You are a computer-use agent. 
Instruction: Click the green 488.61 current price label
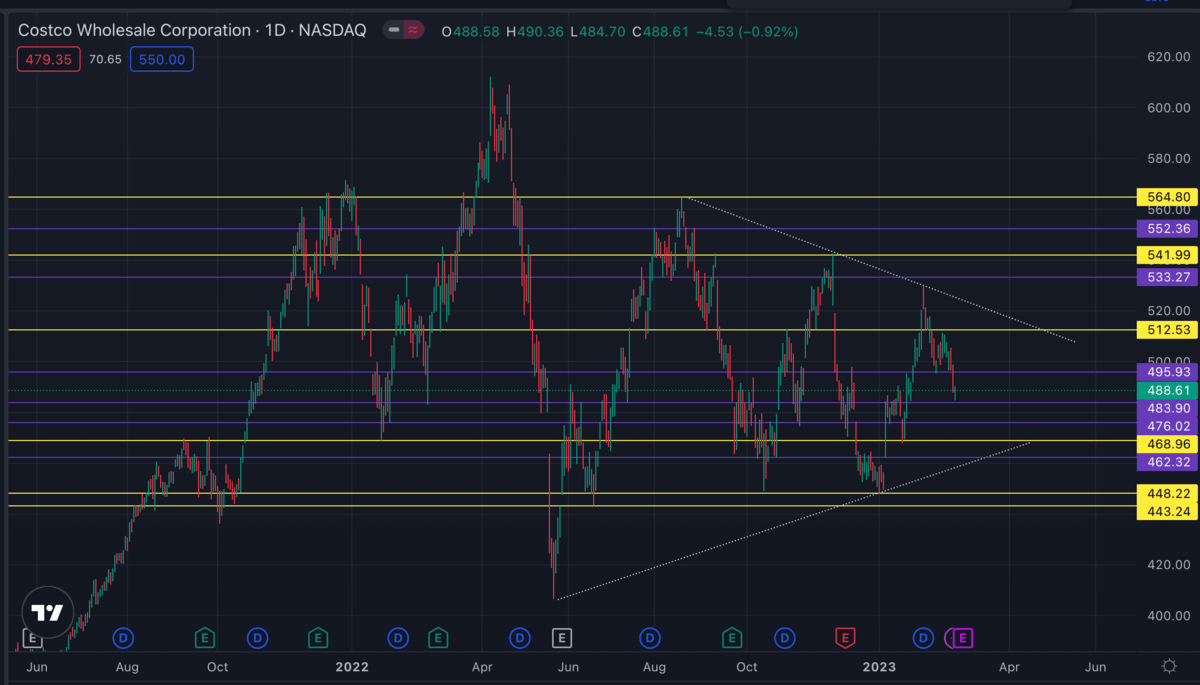pos(1167,390)
